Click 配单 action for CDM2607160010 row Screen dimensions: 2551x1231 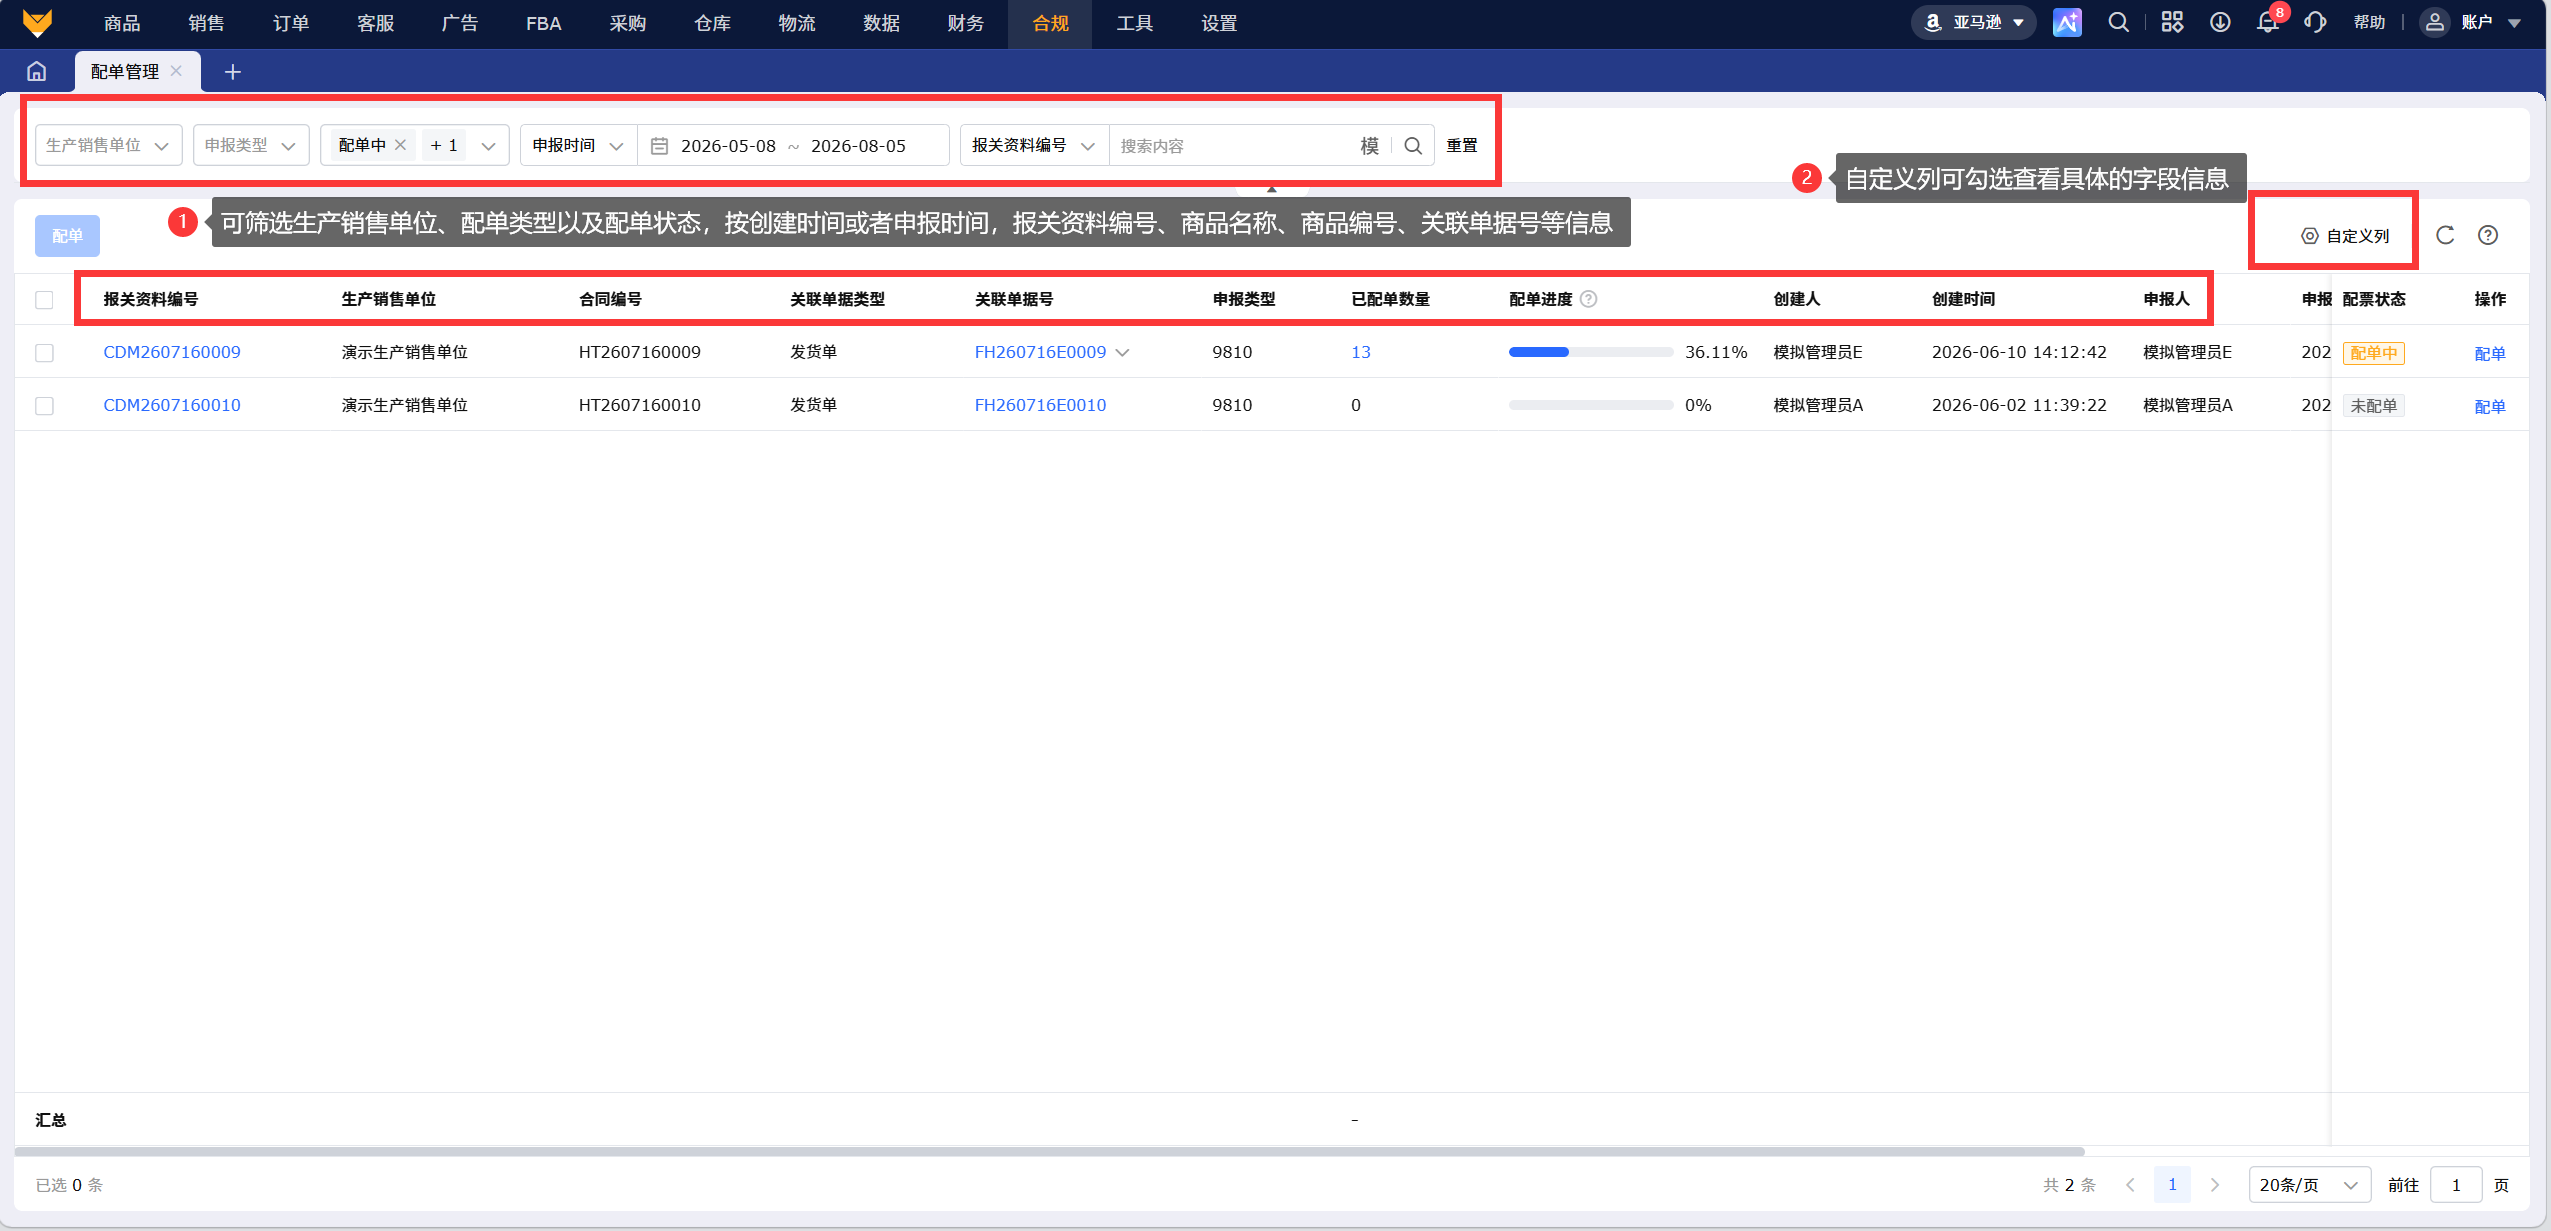click(2489, 406)
